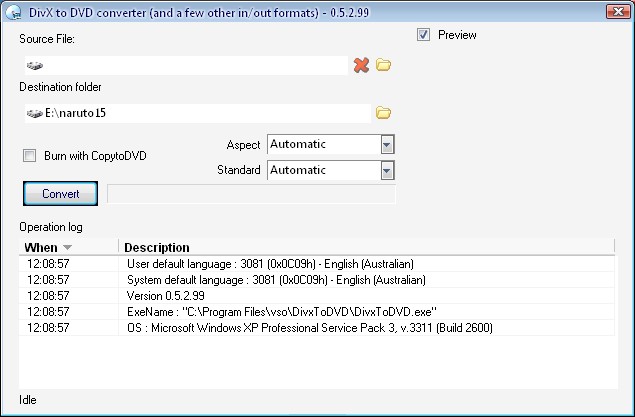Click the conversion progress bar

click(x=251, y=194)
